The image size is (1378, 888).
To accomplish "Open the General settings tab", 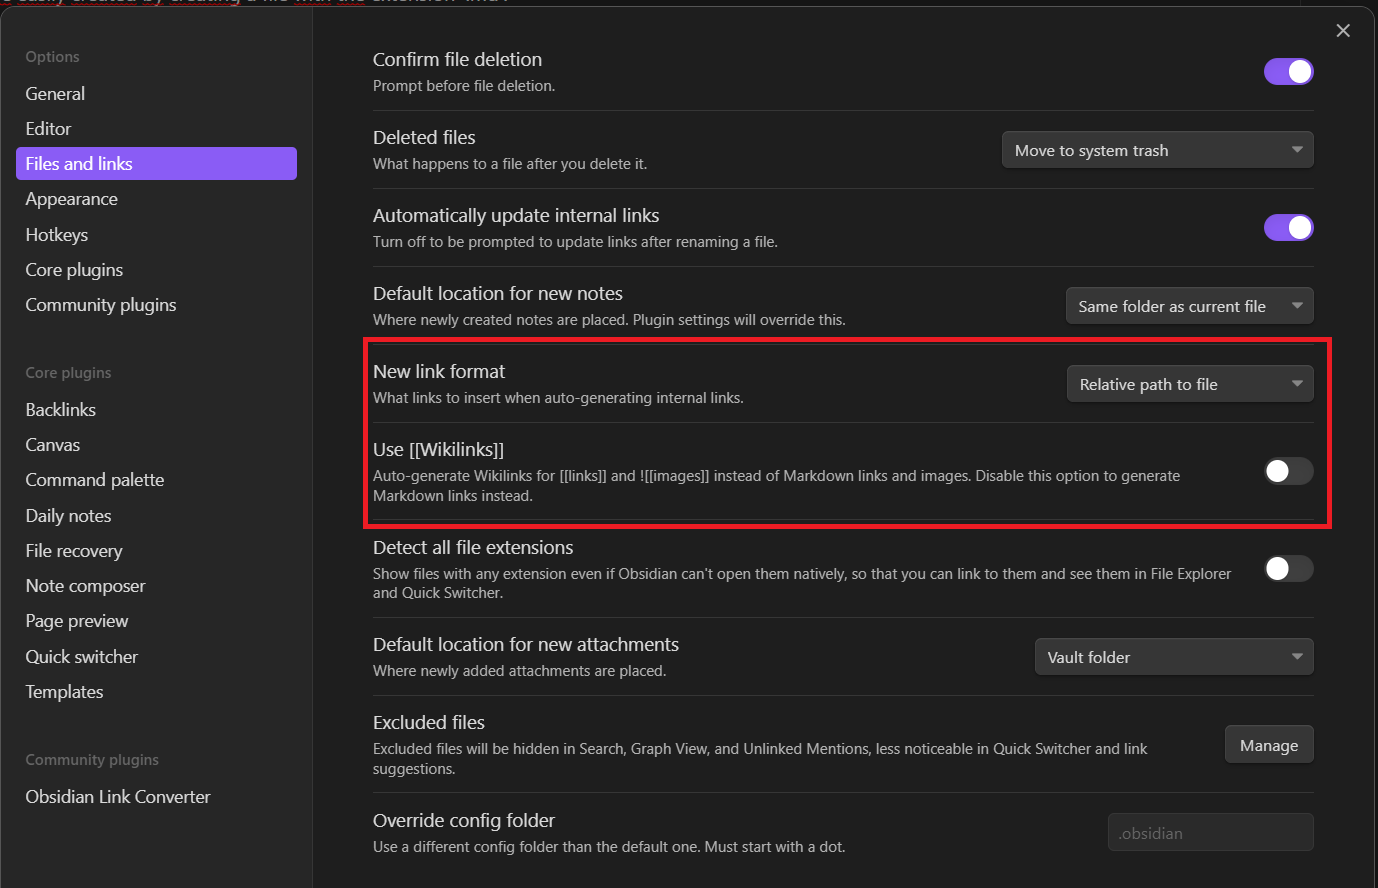I will click(55, 94).
